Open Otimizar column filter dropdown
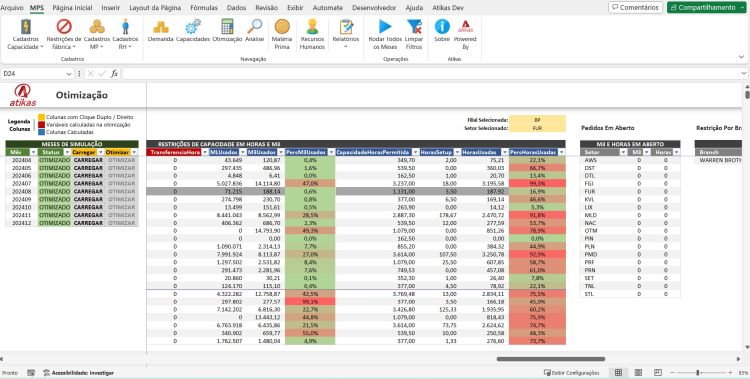750x379 pixels. 134,152
